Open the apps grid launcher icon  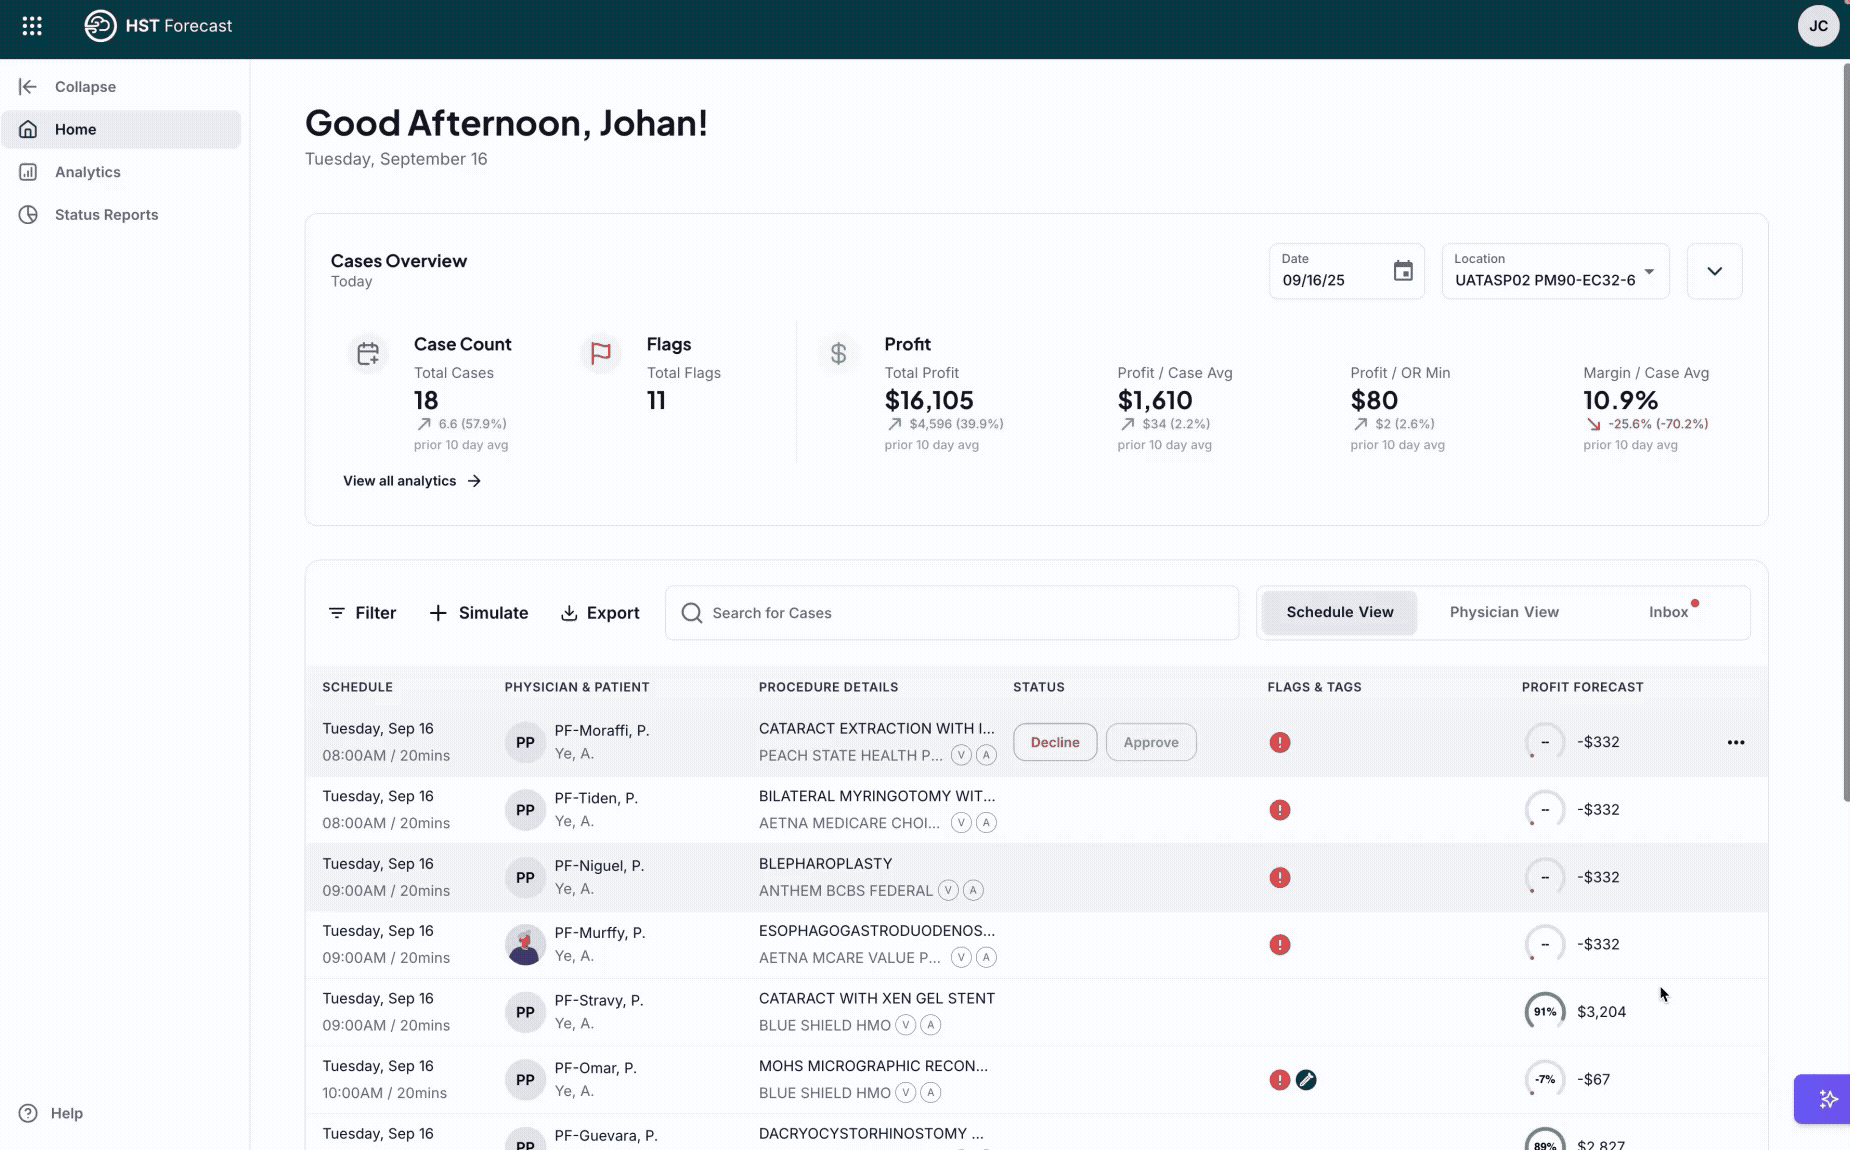32,26
